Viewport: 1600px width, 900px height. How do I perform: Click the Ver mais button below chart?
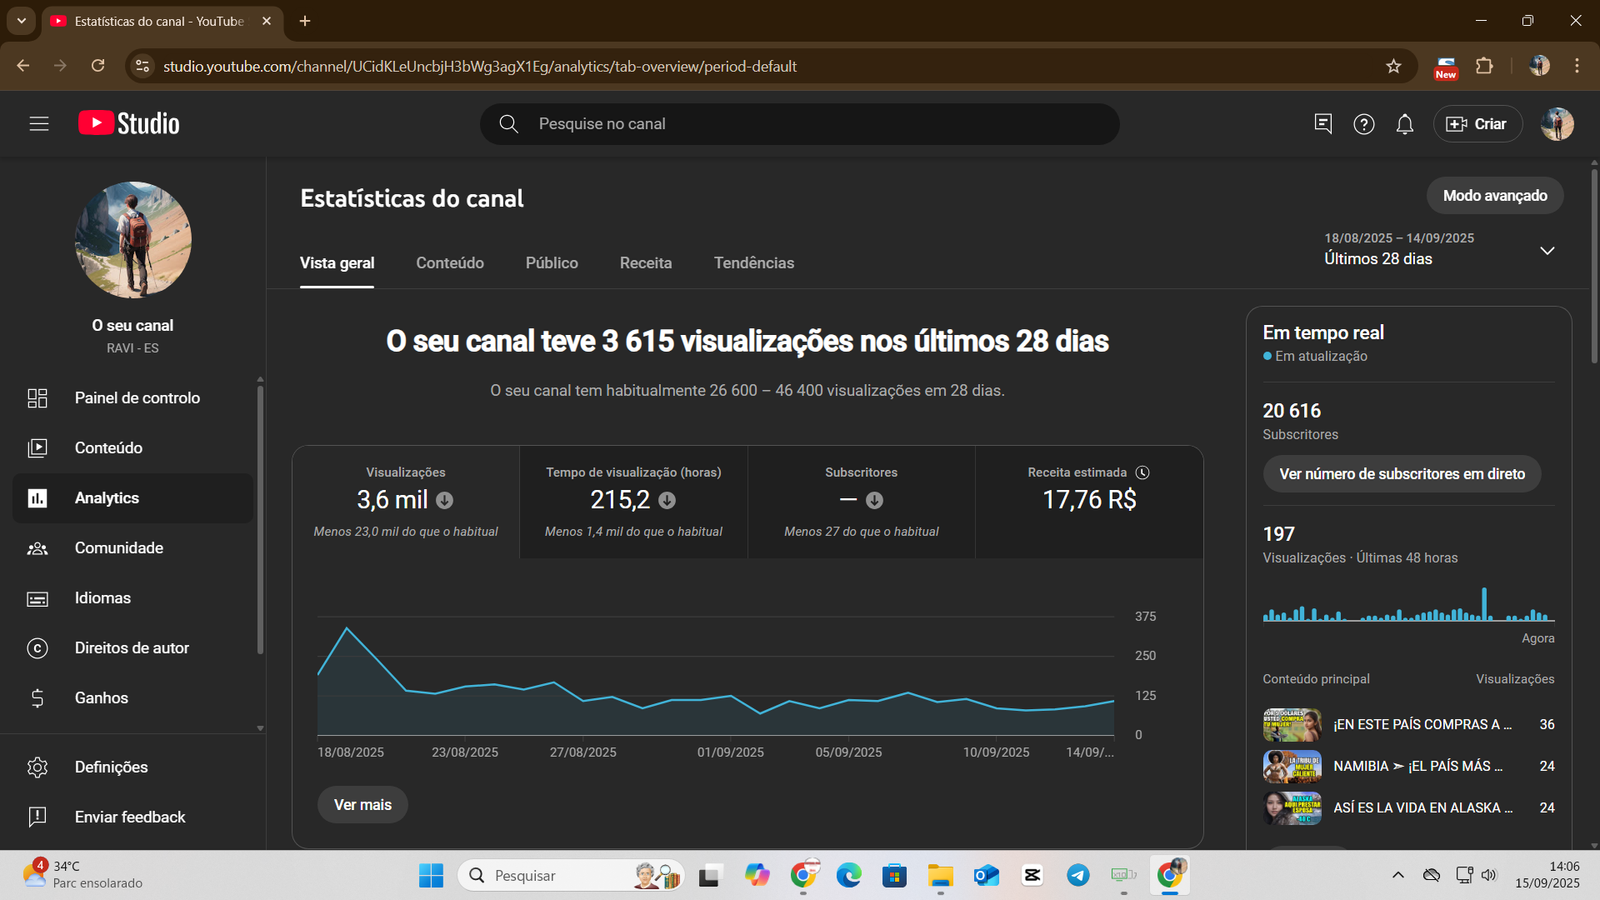[x=362, y=805]
